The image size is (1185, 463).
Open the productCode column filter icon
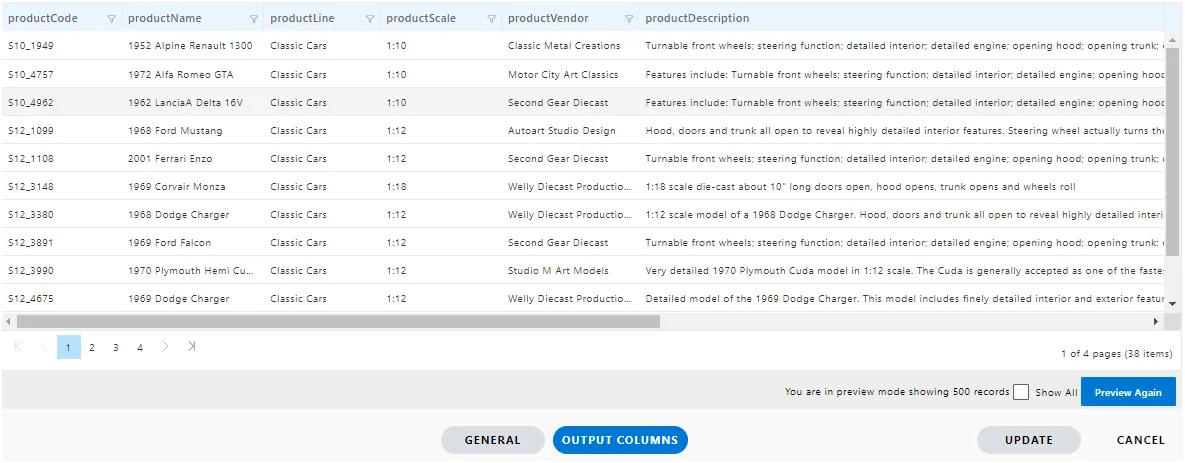coord(112,19)
